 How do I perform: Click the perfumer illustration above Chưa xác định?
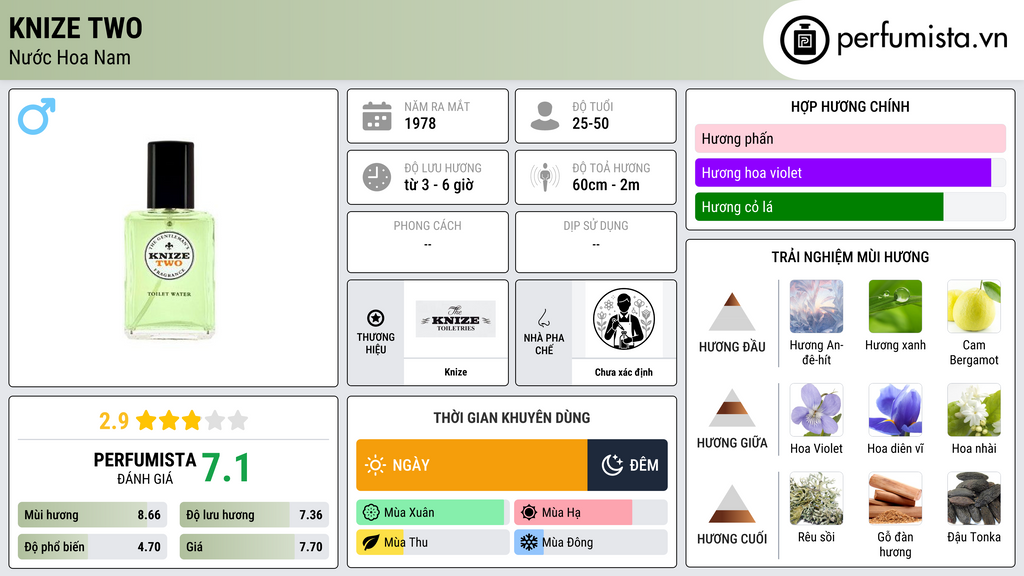[x=624, y=319]
